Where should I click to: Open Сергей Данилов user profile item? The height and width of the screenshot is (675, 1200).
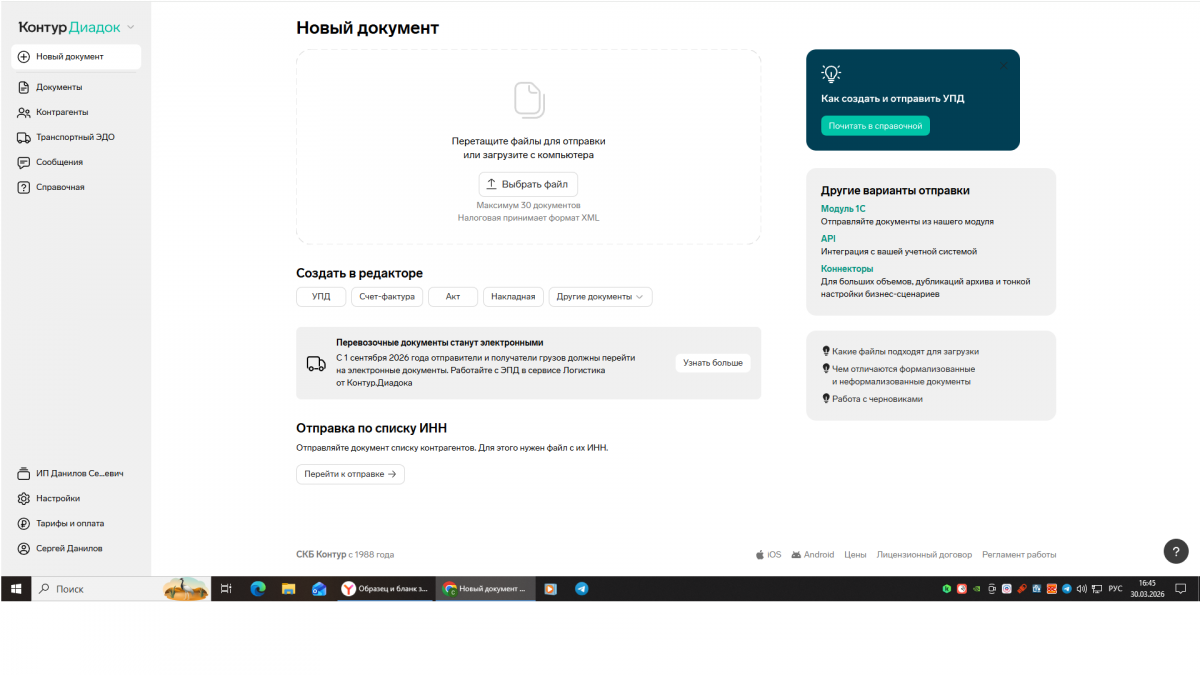[x=68, y=548]
